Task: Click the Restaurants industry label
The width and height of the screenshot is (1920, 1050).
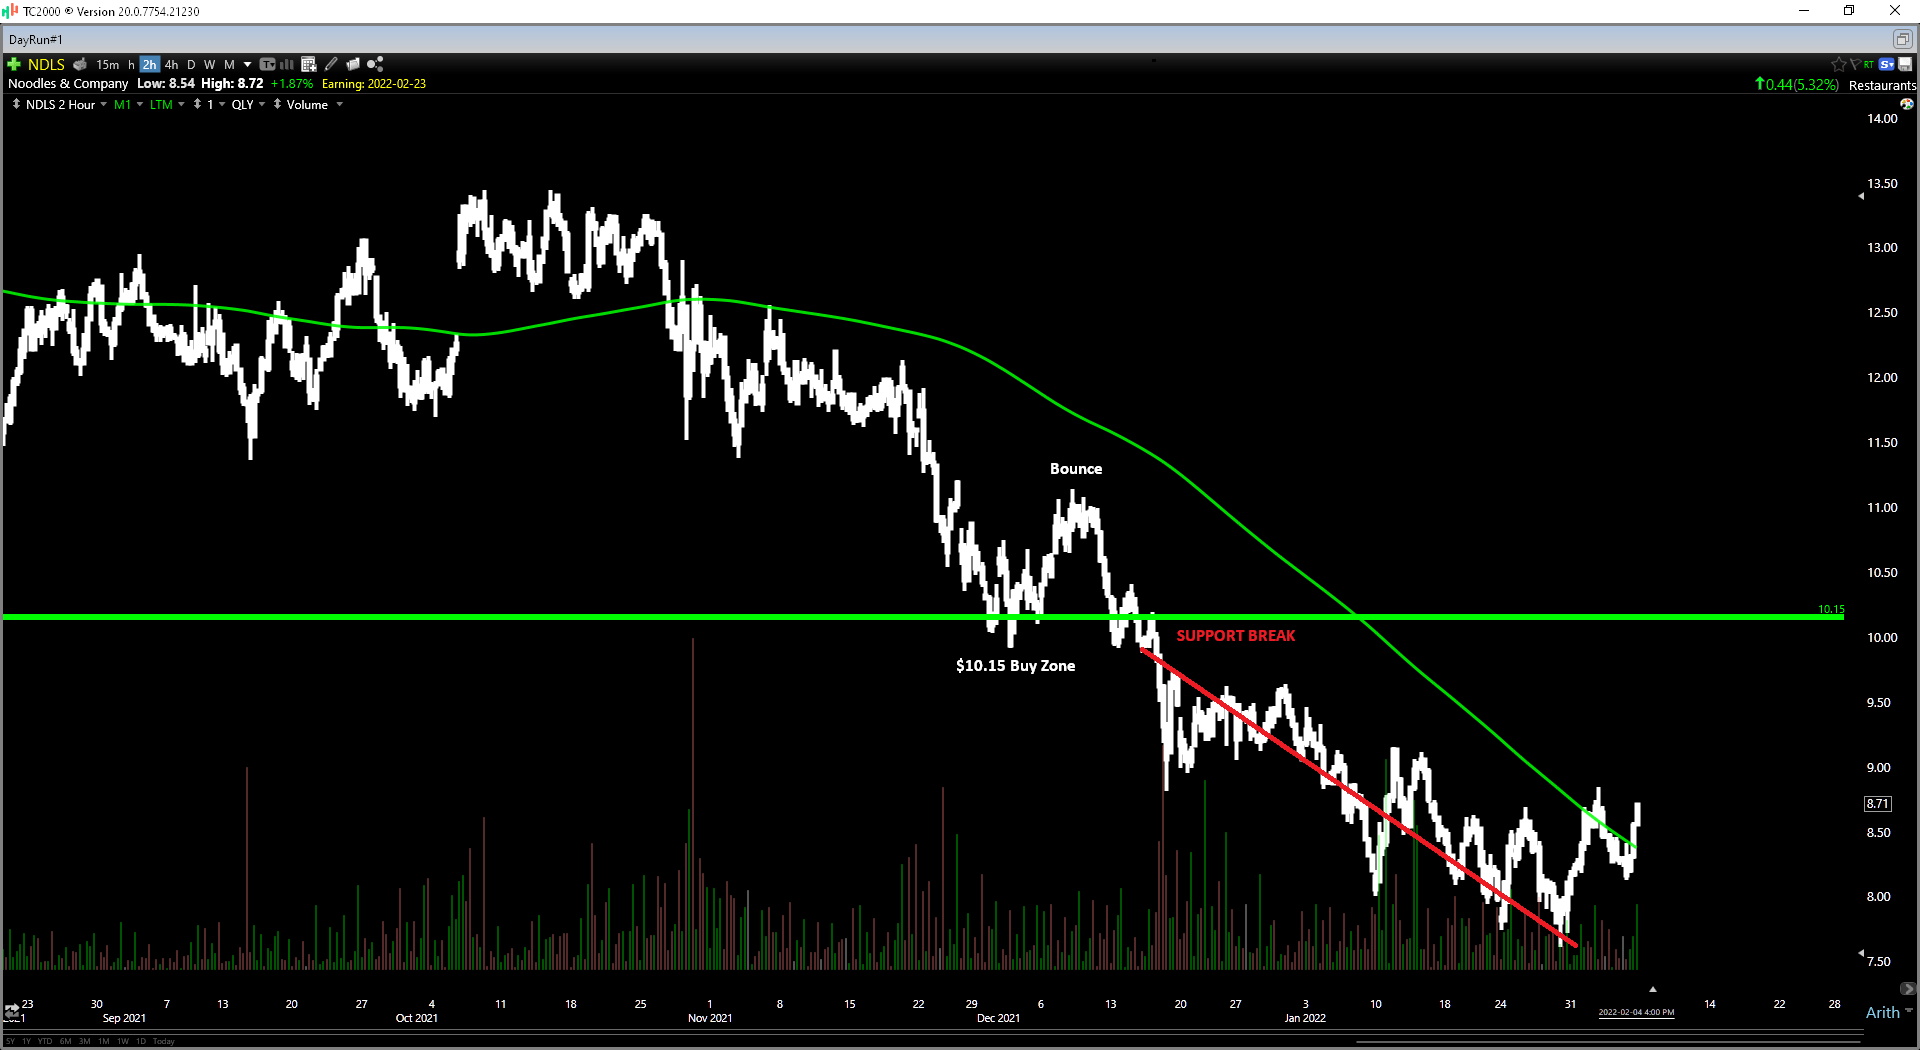Action: click(x=1882, y=85)
